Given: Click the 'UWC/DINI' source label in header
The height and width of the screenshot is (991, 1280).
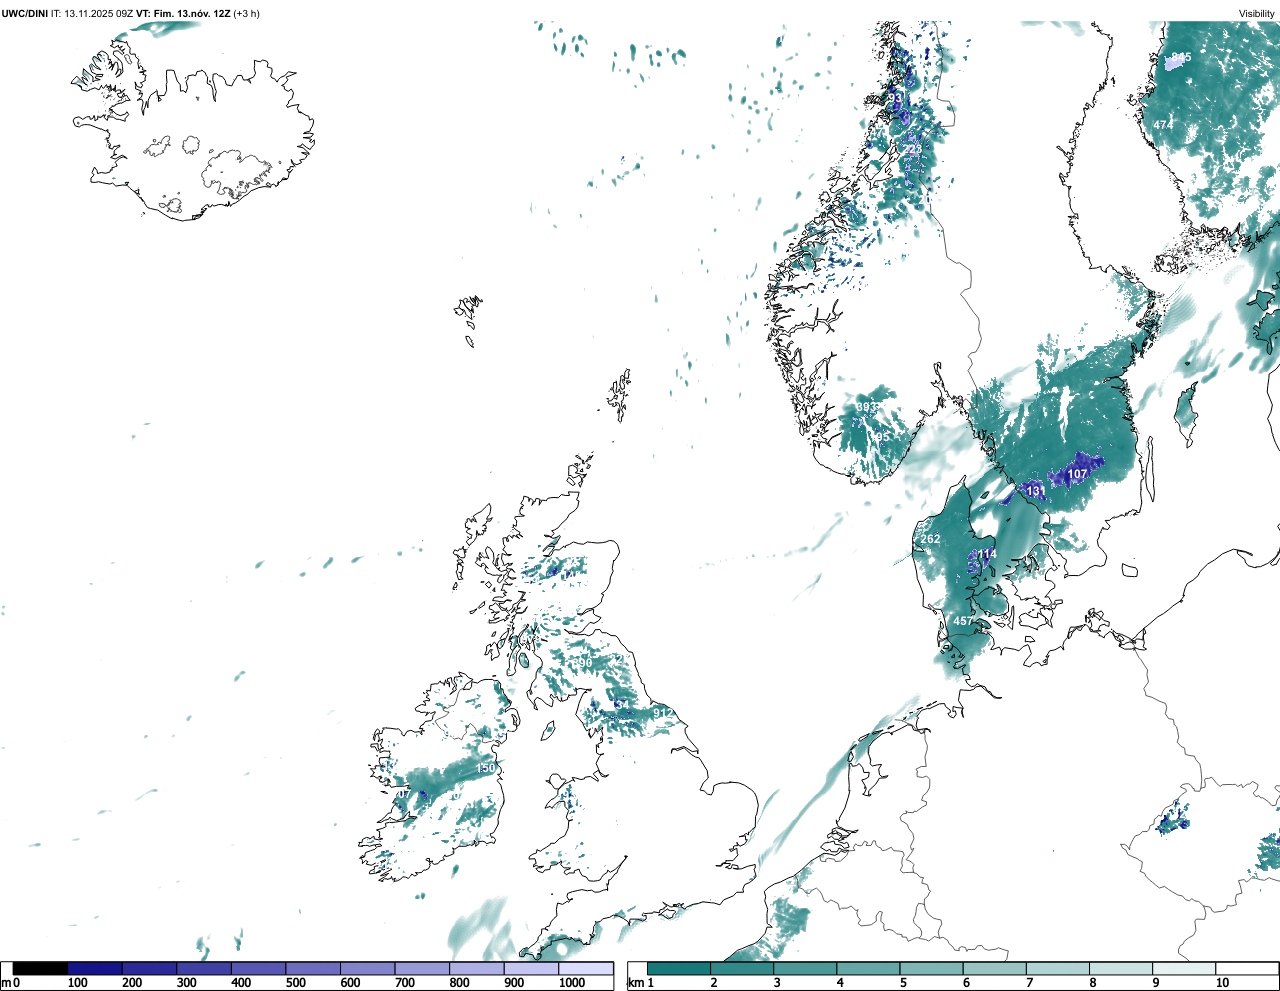Looking at the screenshot, I should pos(25,13).
